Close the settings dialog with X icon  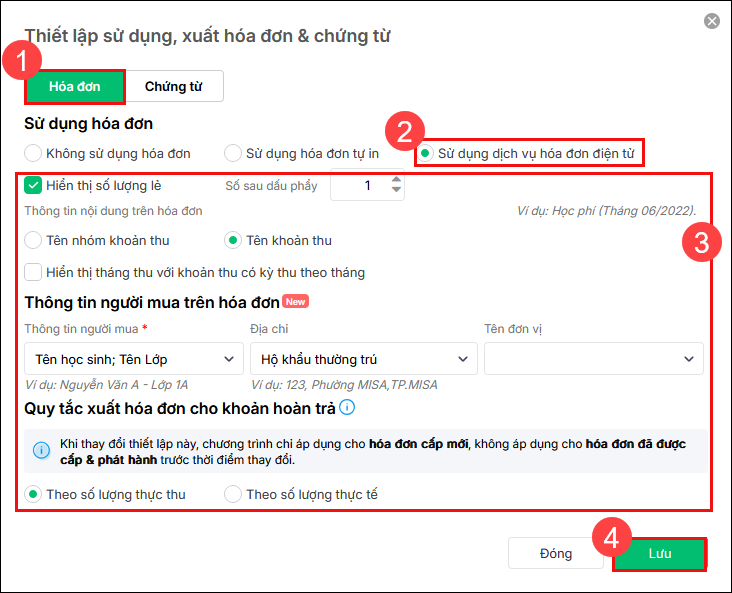711,21
